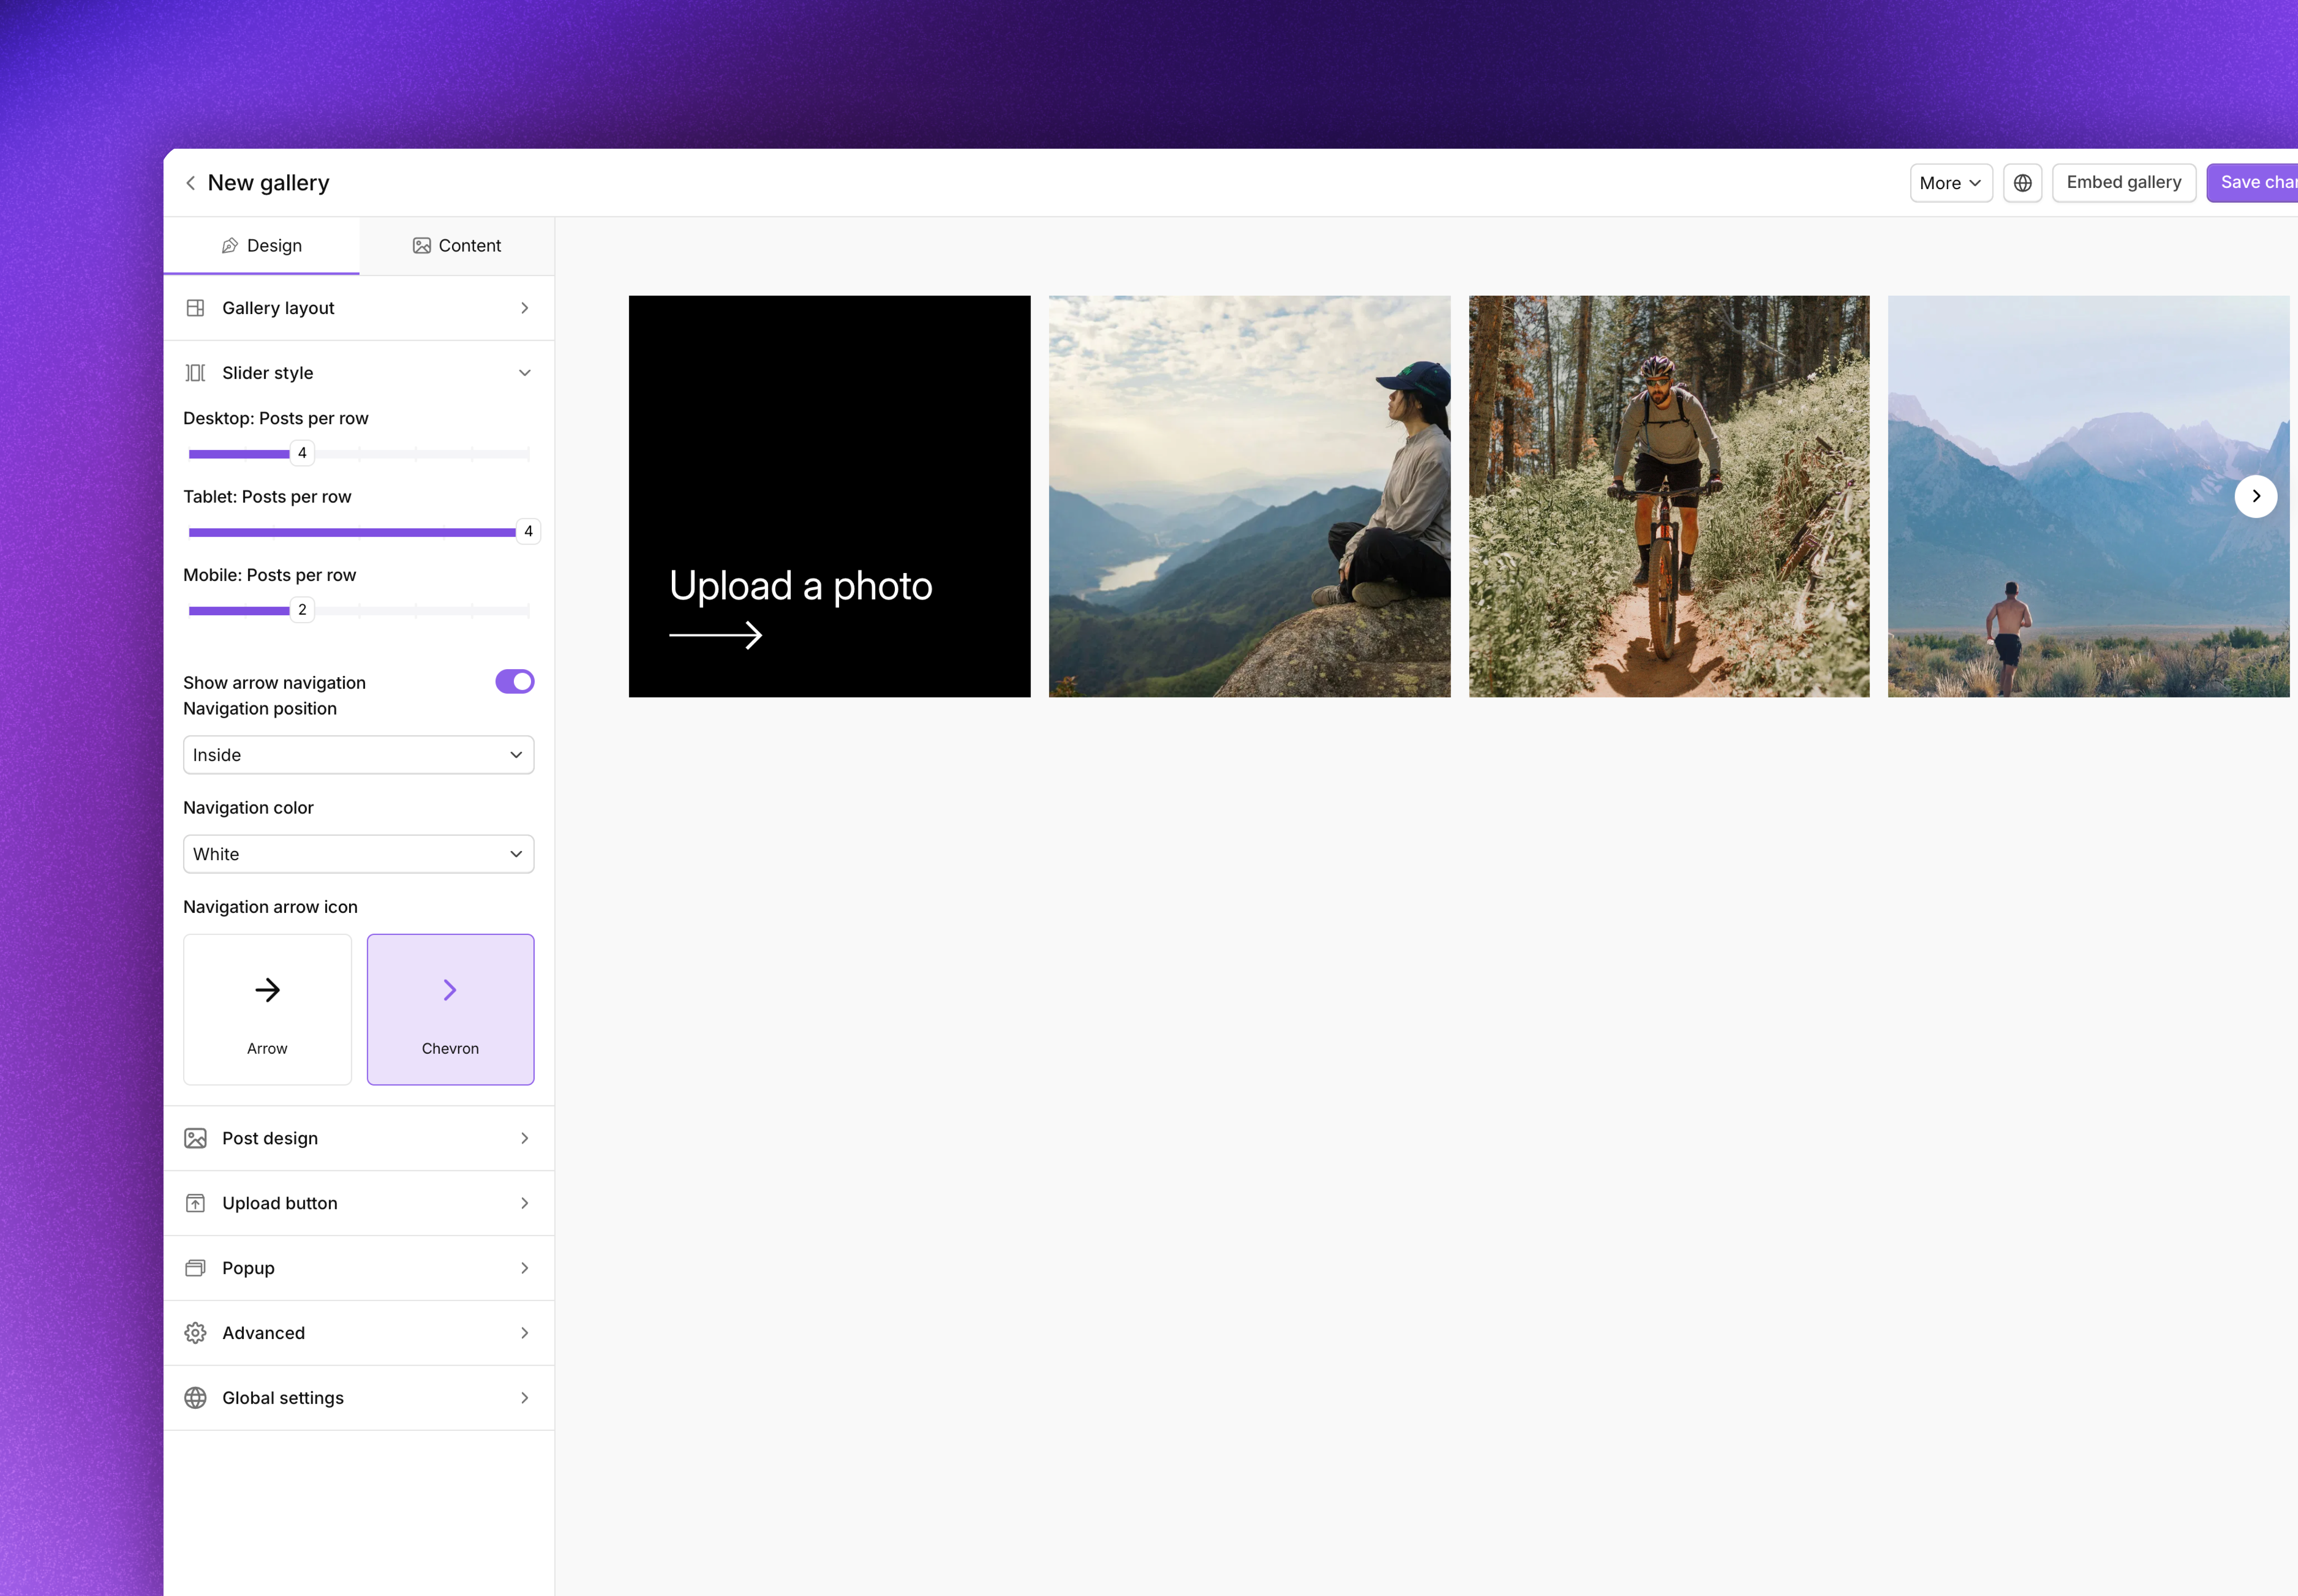
Task: Open the Post design settings icon
Action: click(196, 1138)
